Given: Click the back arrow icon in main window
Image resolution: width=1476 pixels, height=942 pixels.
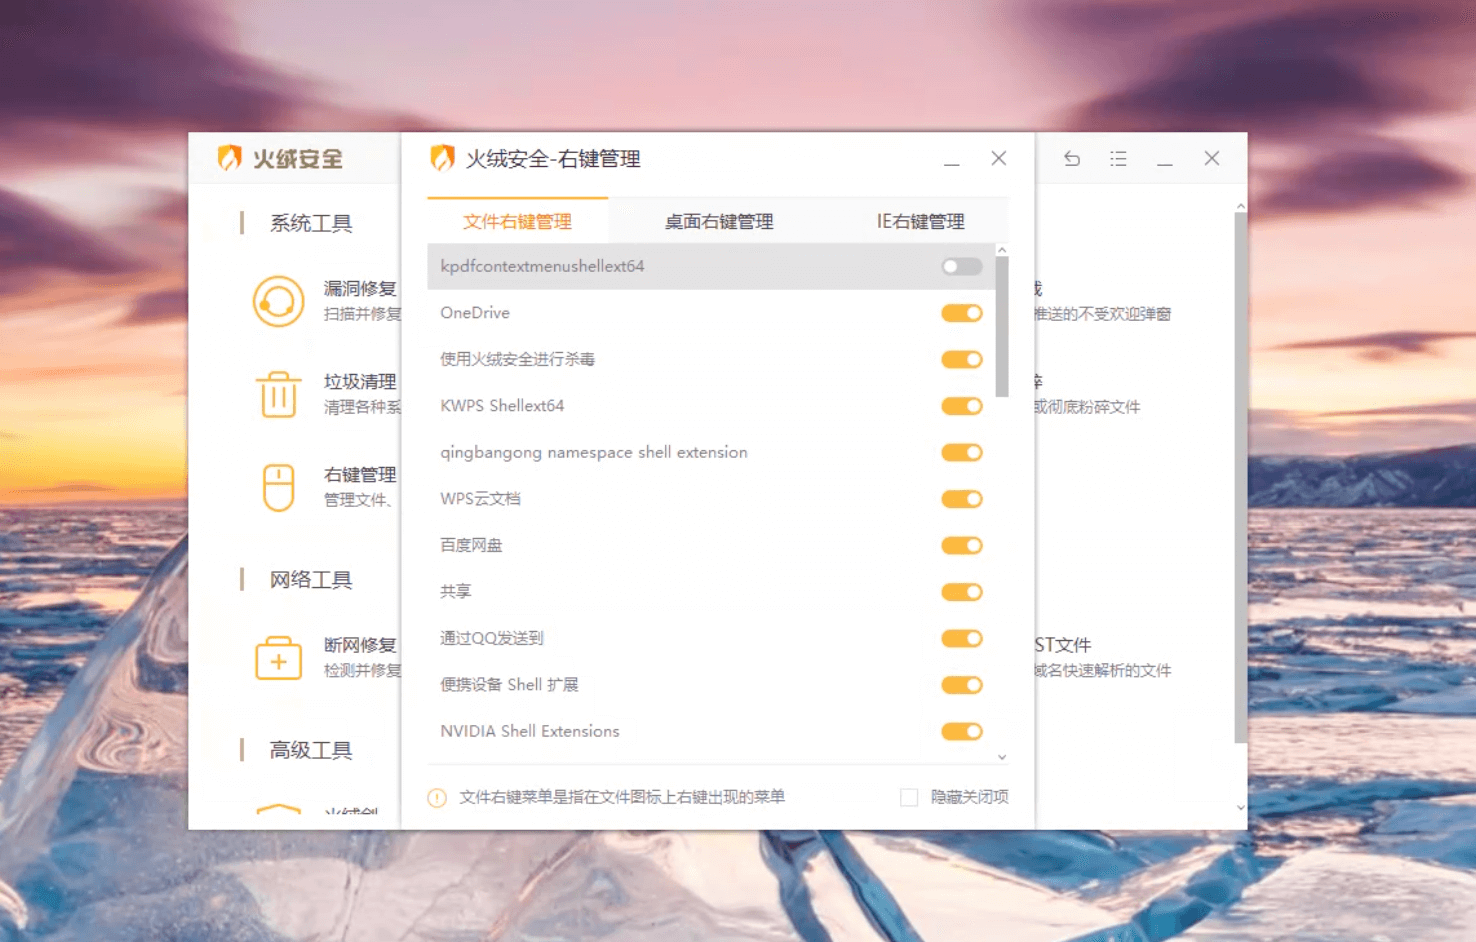Looking at the screenshot, I should coord(1072,159).
